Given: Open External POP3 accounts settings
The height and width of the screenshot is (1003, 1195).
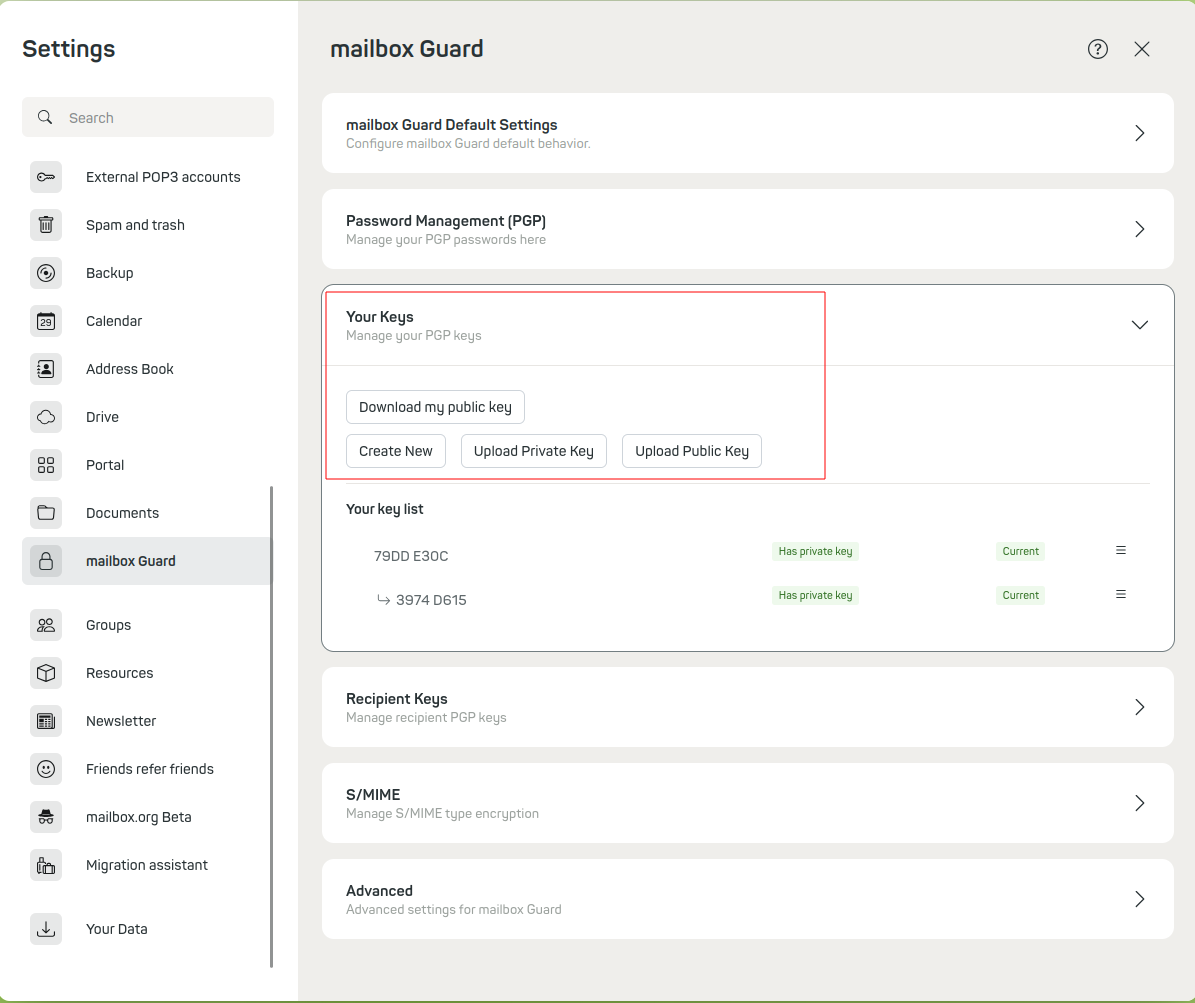Looking at the screenshot, I should (x=162, y=177).
